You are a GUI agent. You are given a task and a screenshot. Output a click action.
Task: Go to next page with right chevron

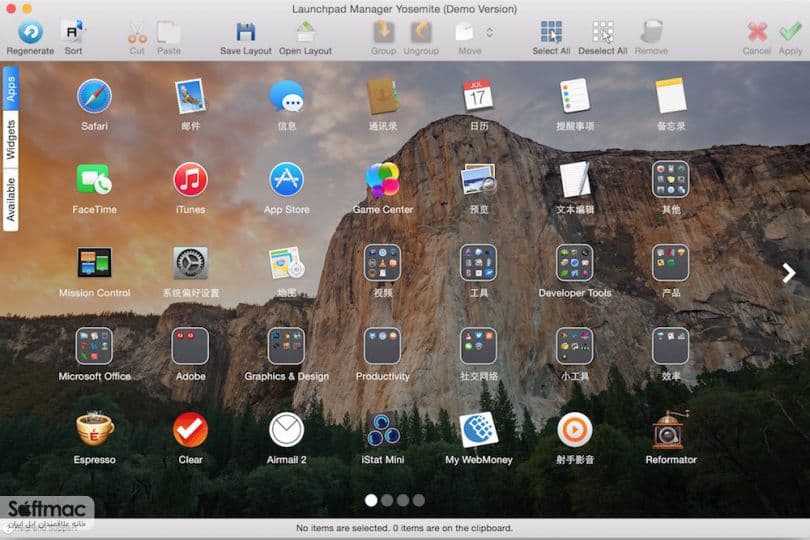[788, 273]
